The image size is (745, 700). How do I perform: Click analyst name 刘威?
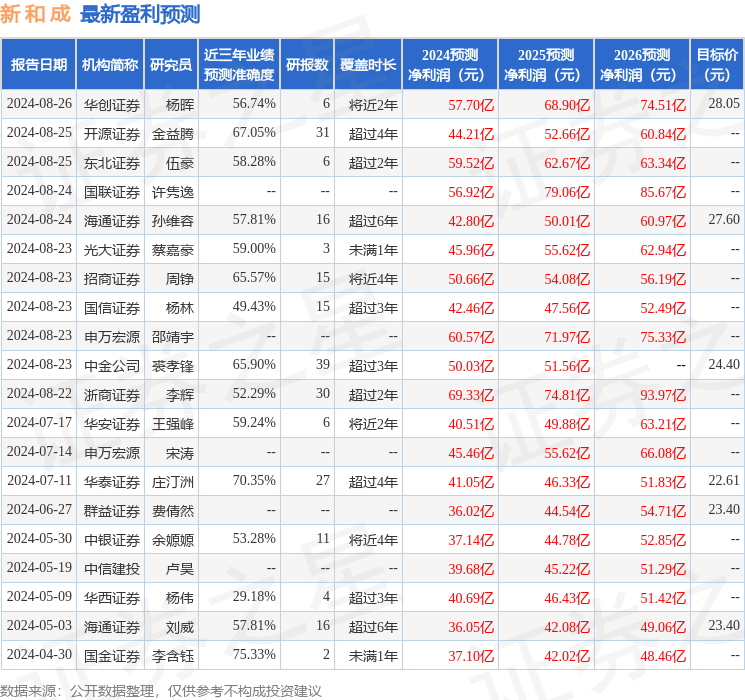(180, 627)
